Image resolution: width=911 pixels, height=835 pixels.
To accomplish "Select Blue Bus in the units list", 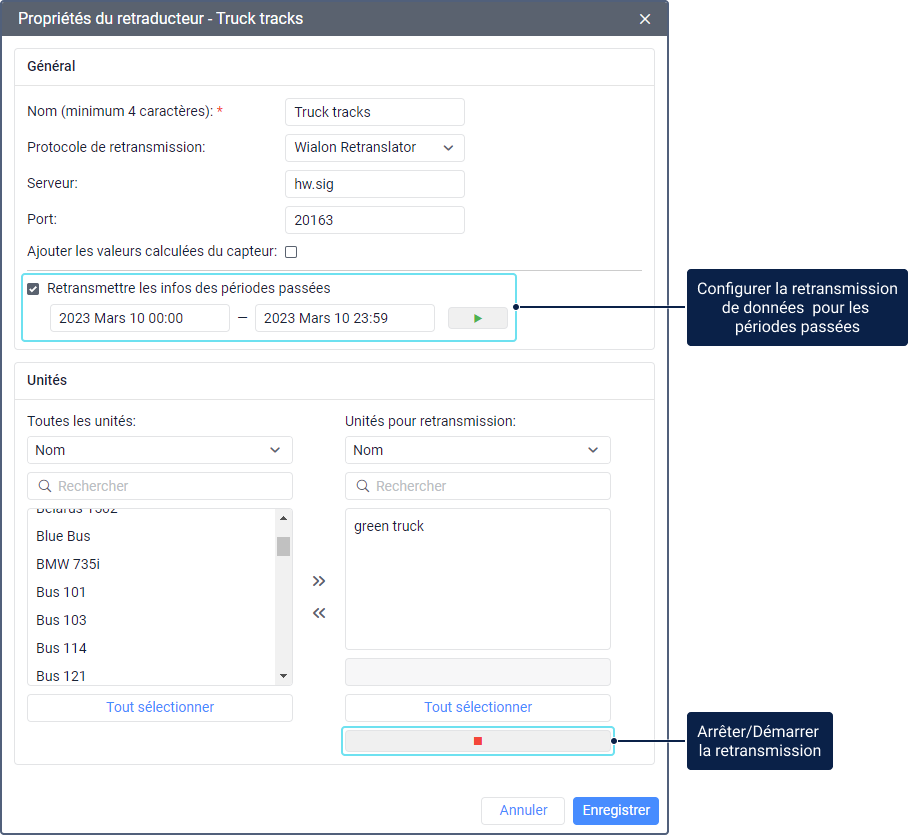I will coord(63,536).
